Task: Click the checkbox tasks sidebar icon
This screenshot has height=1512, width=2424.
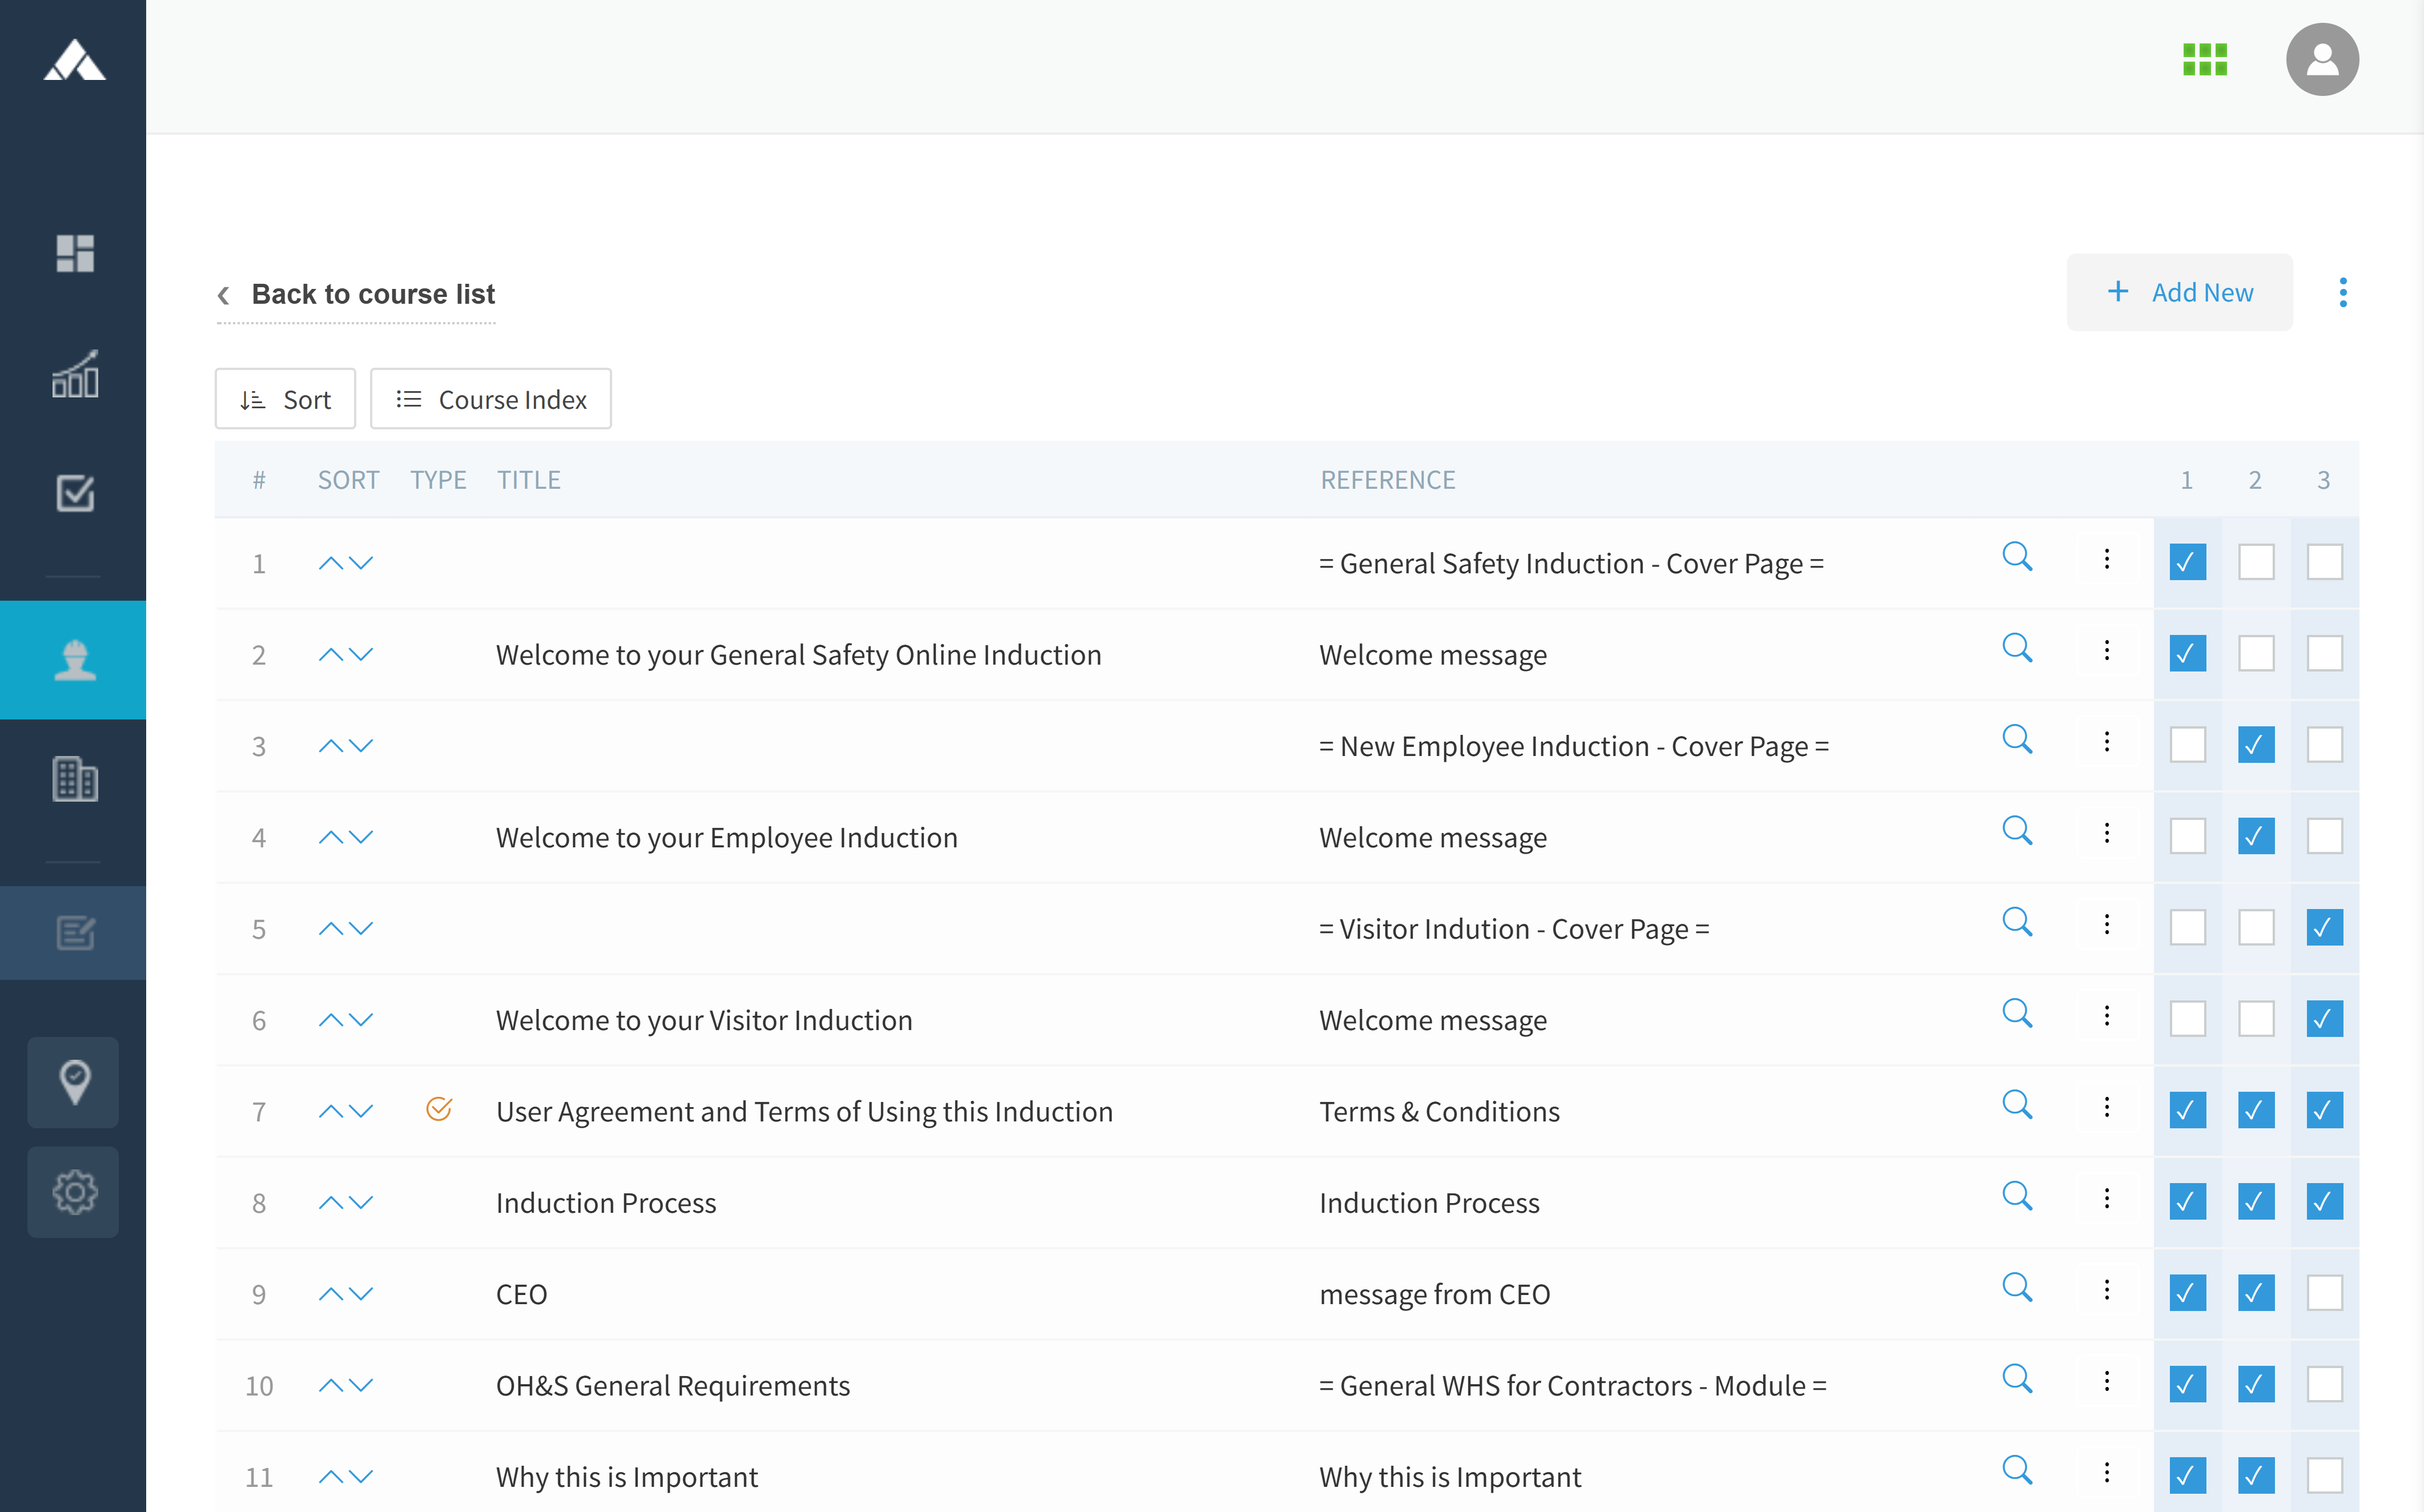Action: pos(75,493)
